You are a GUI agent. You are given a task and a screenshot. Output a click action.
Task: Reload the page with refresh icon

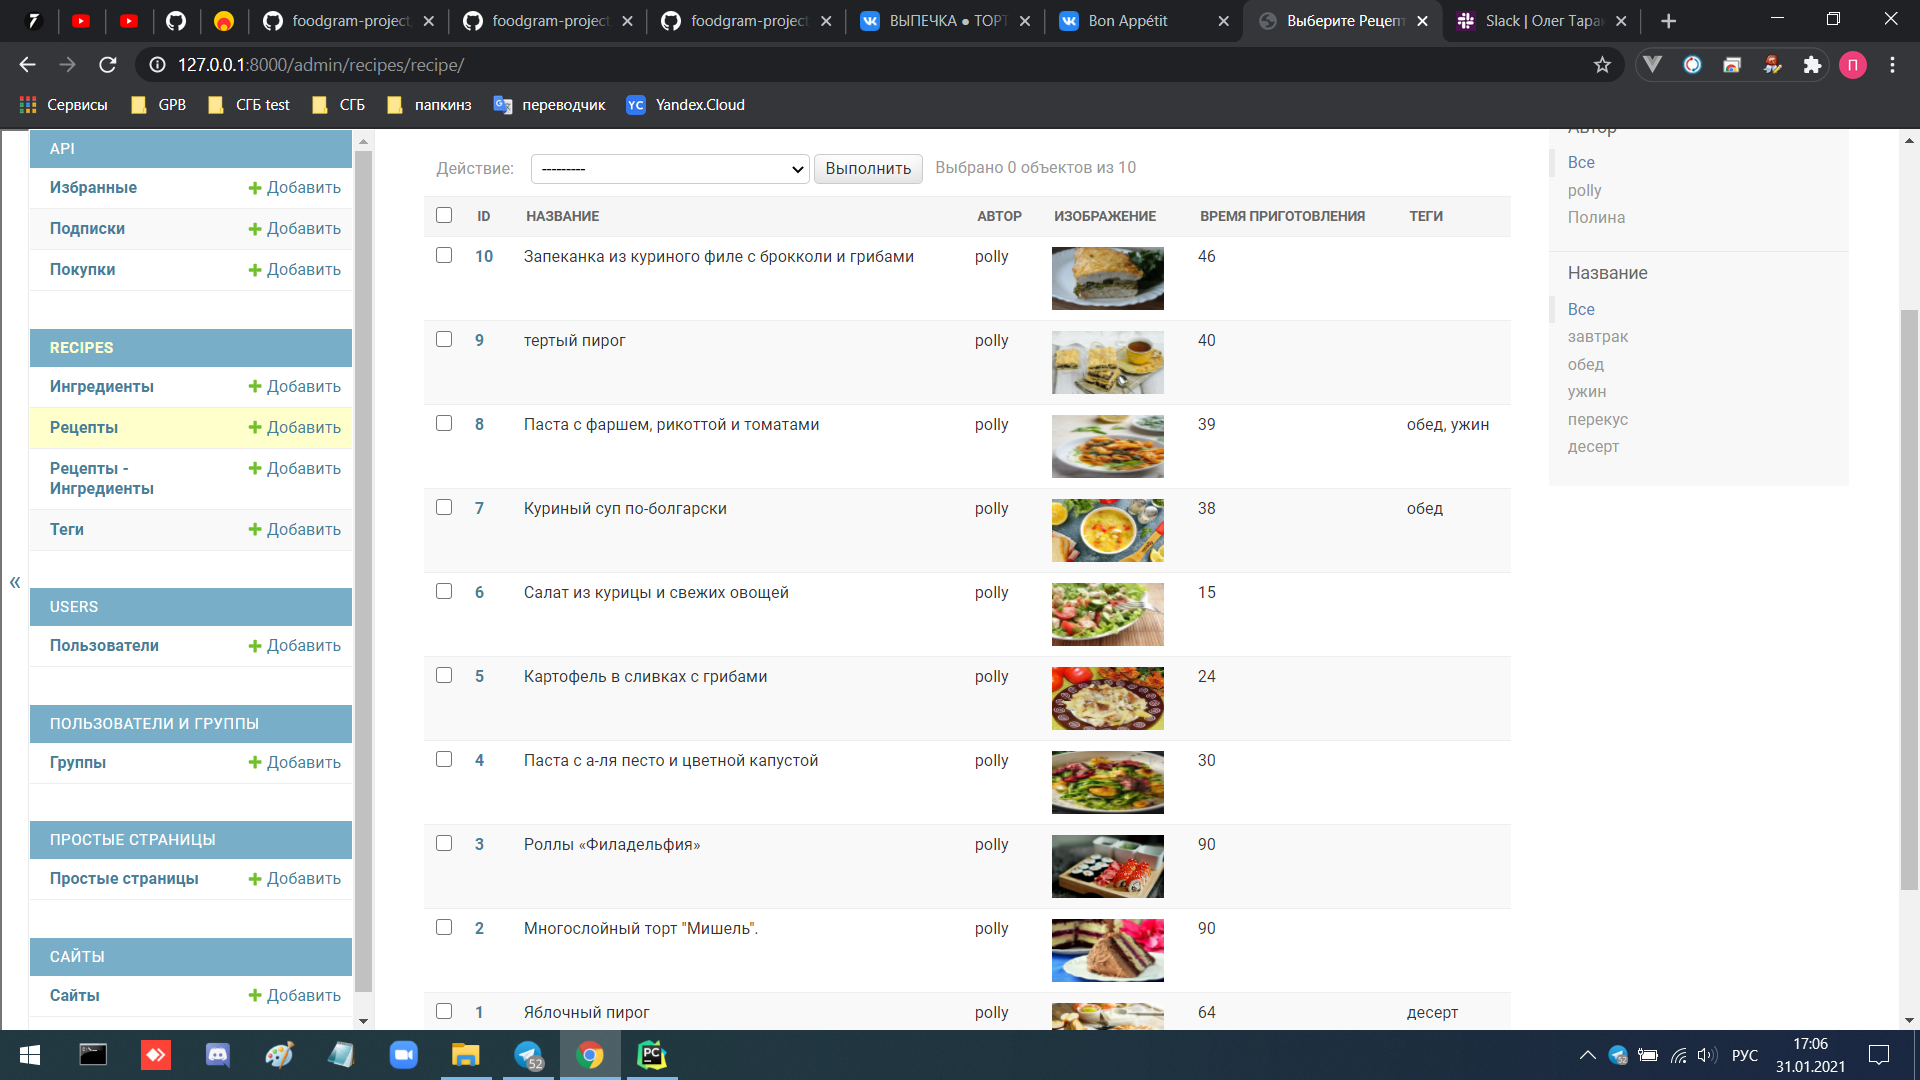[108, 65]
